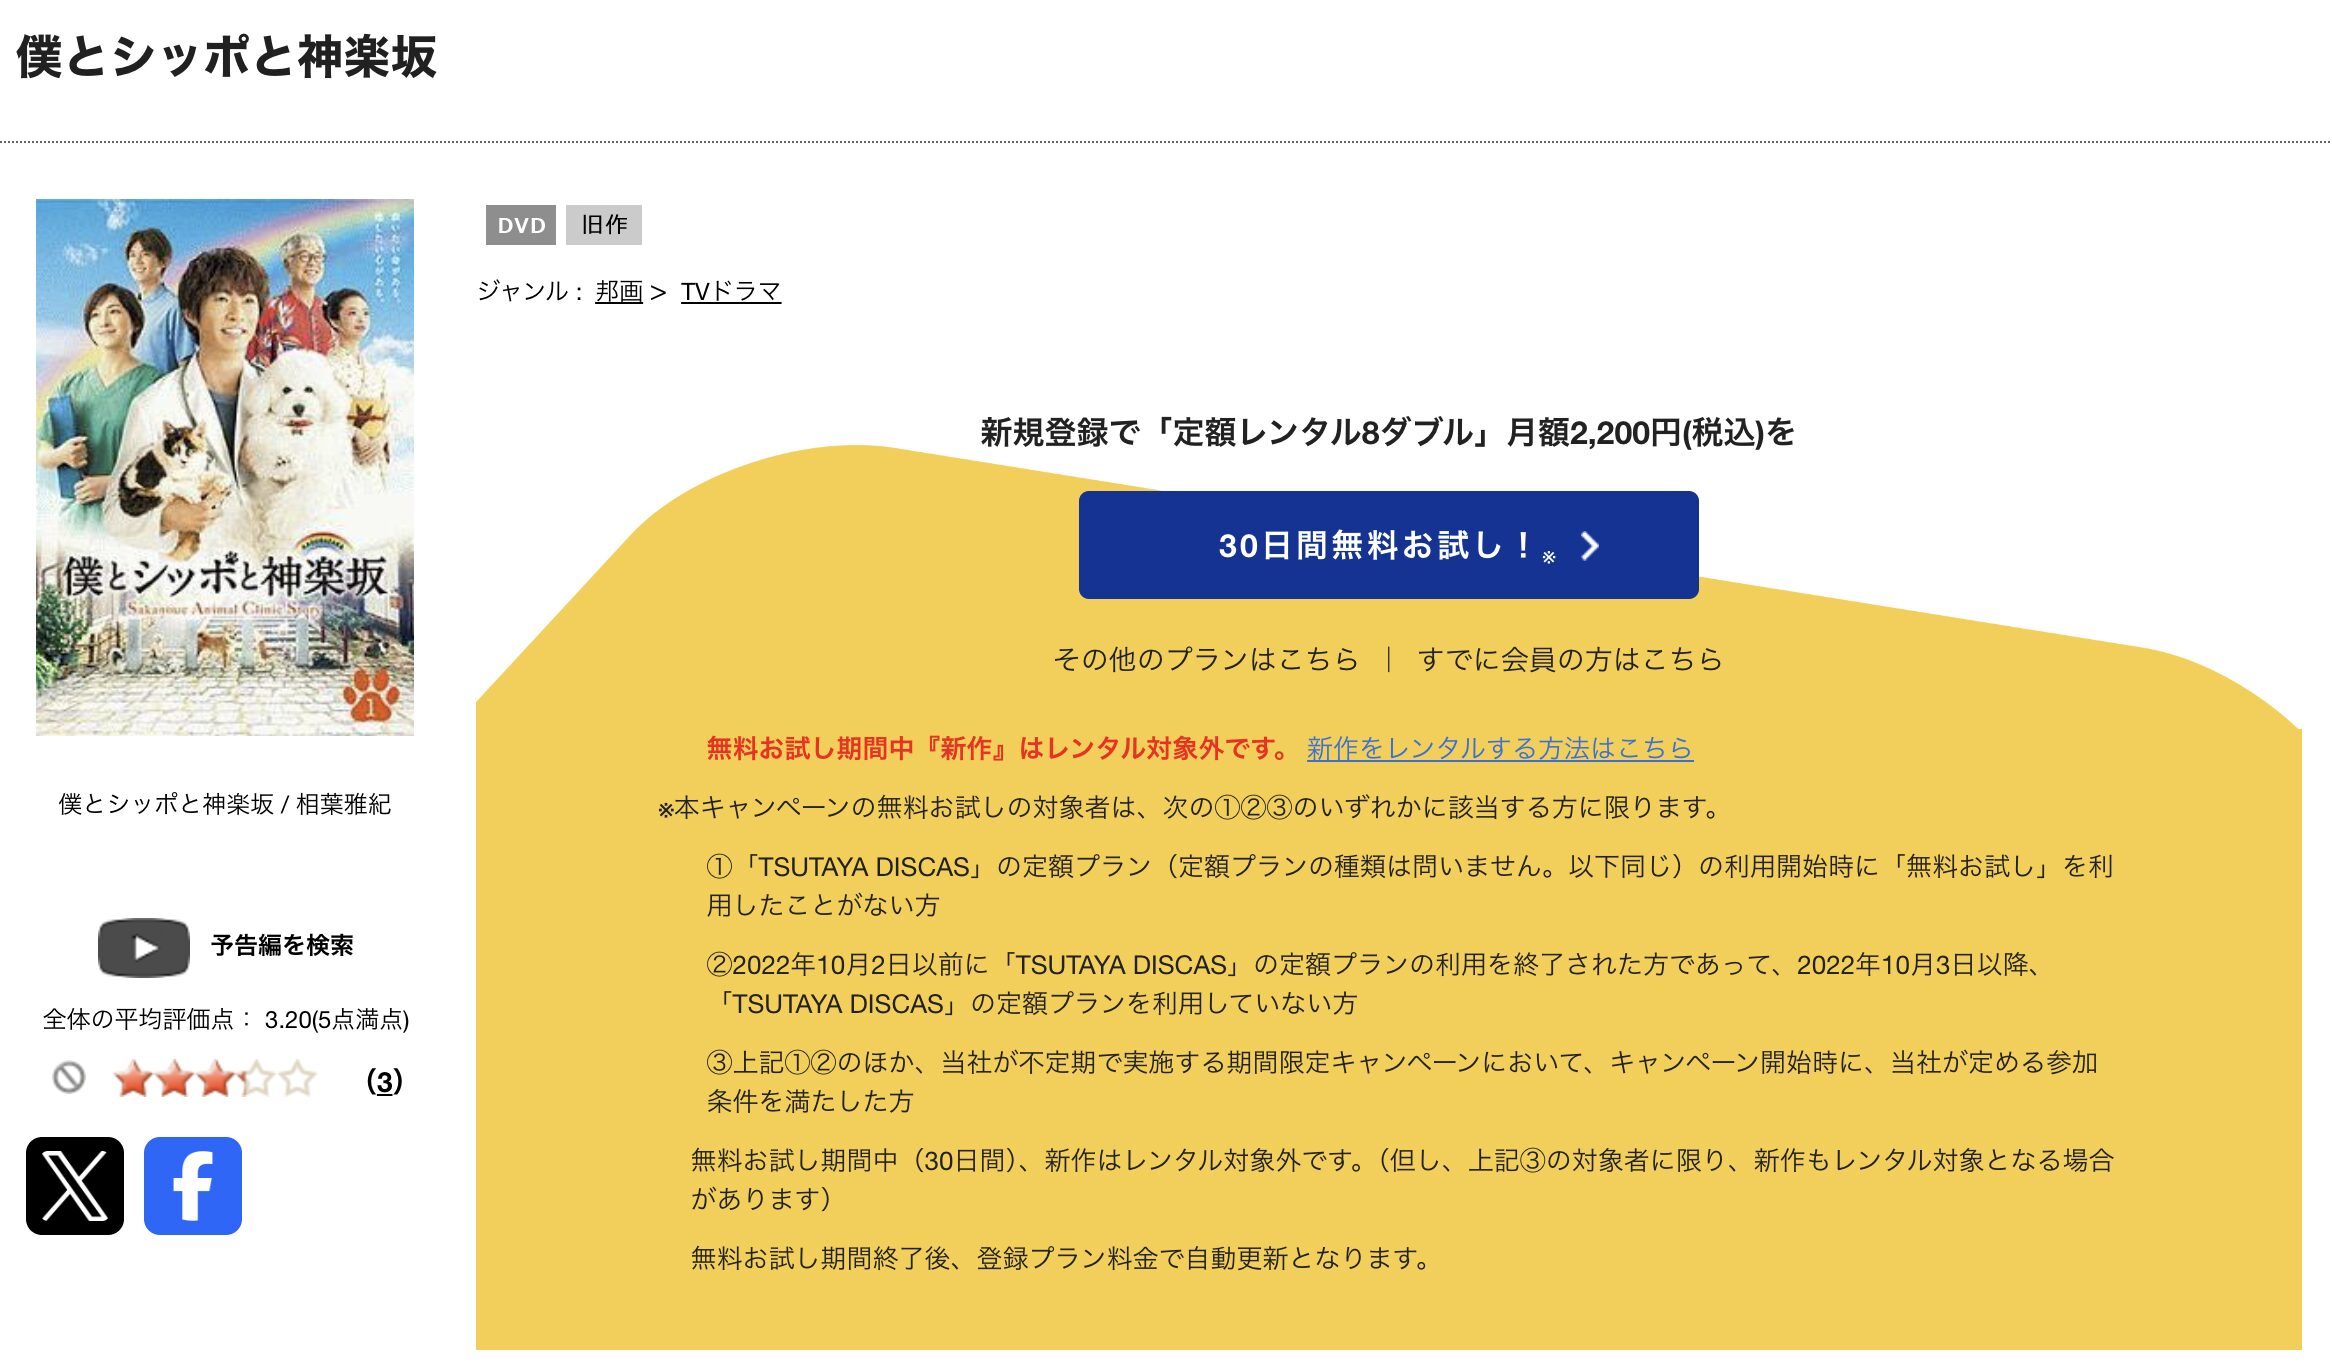Viewport: 2332px width, 1366px height.
Task: Rate the title with the fifth star
Action: point(297,1080)
